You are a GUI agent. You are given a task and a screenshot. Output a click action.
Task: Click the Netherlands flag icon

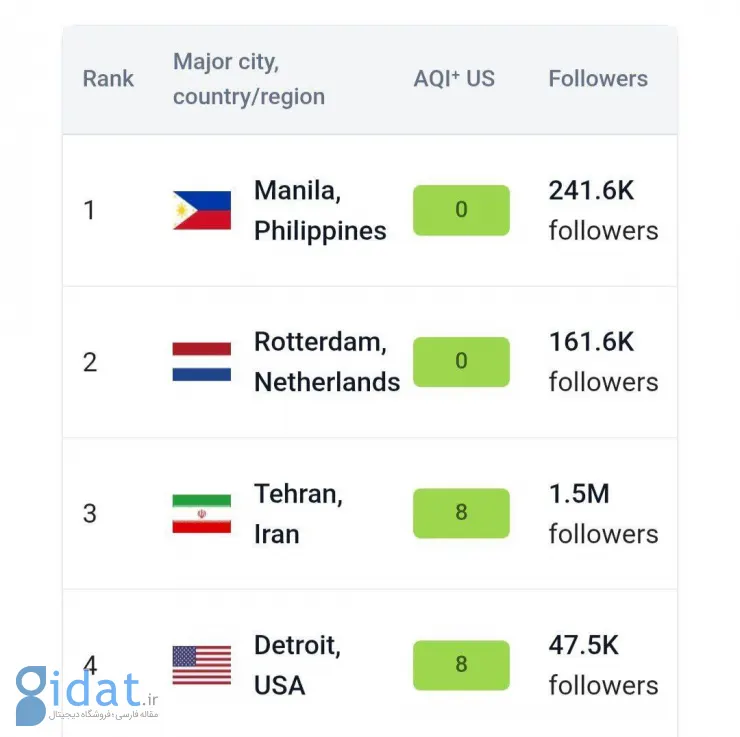click(x=201, y=362)
